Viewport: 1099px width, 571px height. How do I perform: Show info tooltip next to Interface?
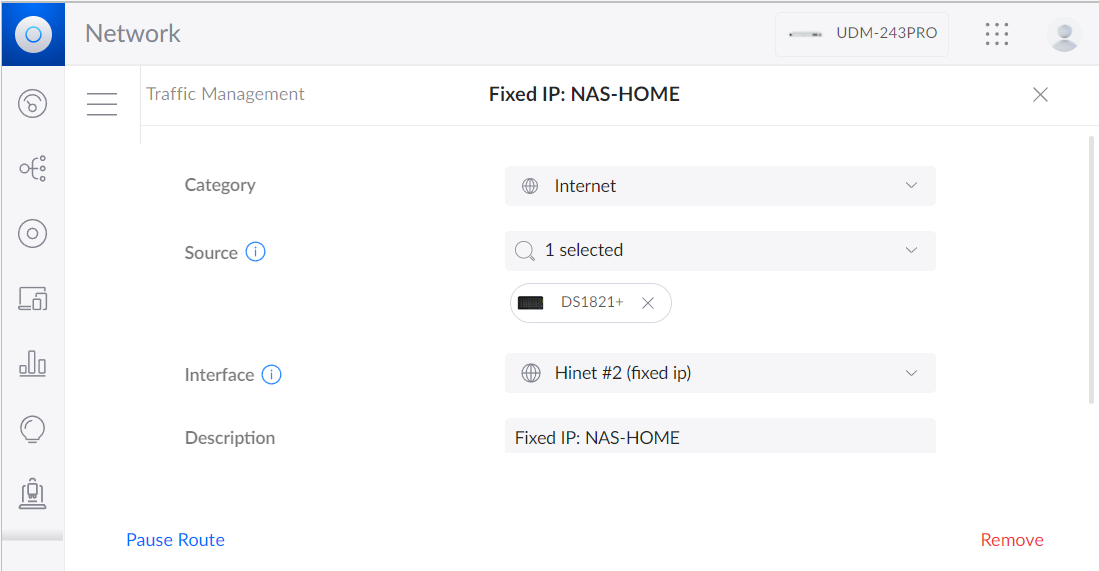[272, 375]
